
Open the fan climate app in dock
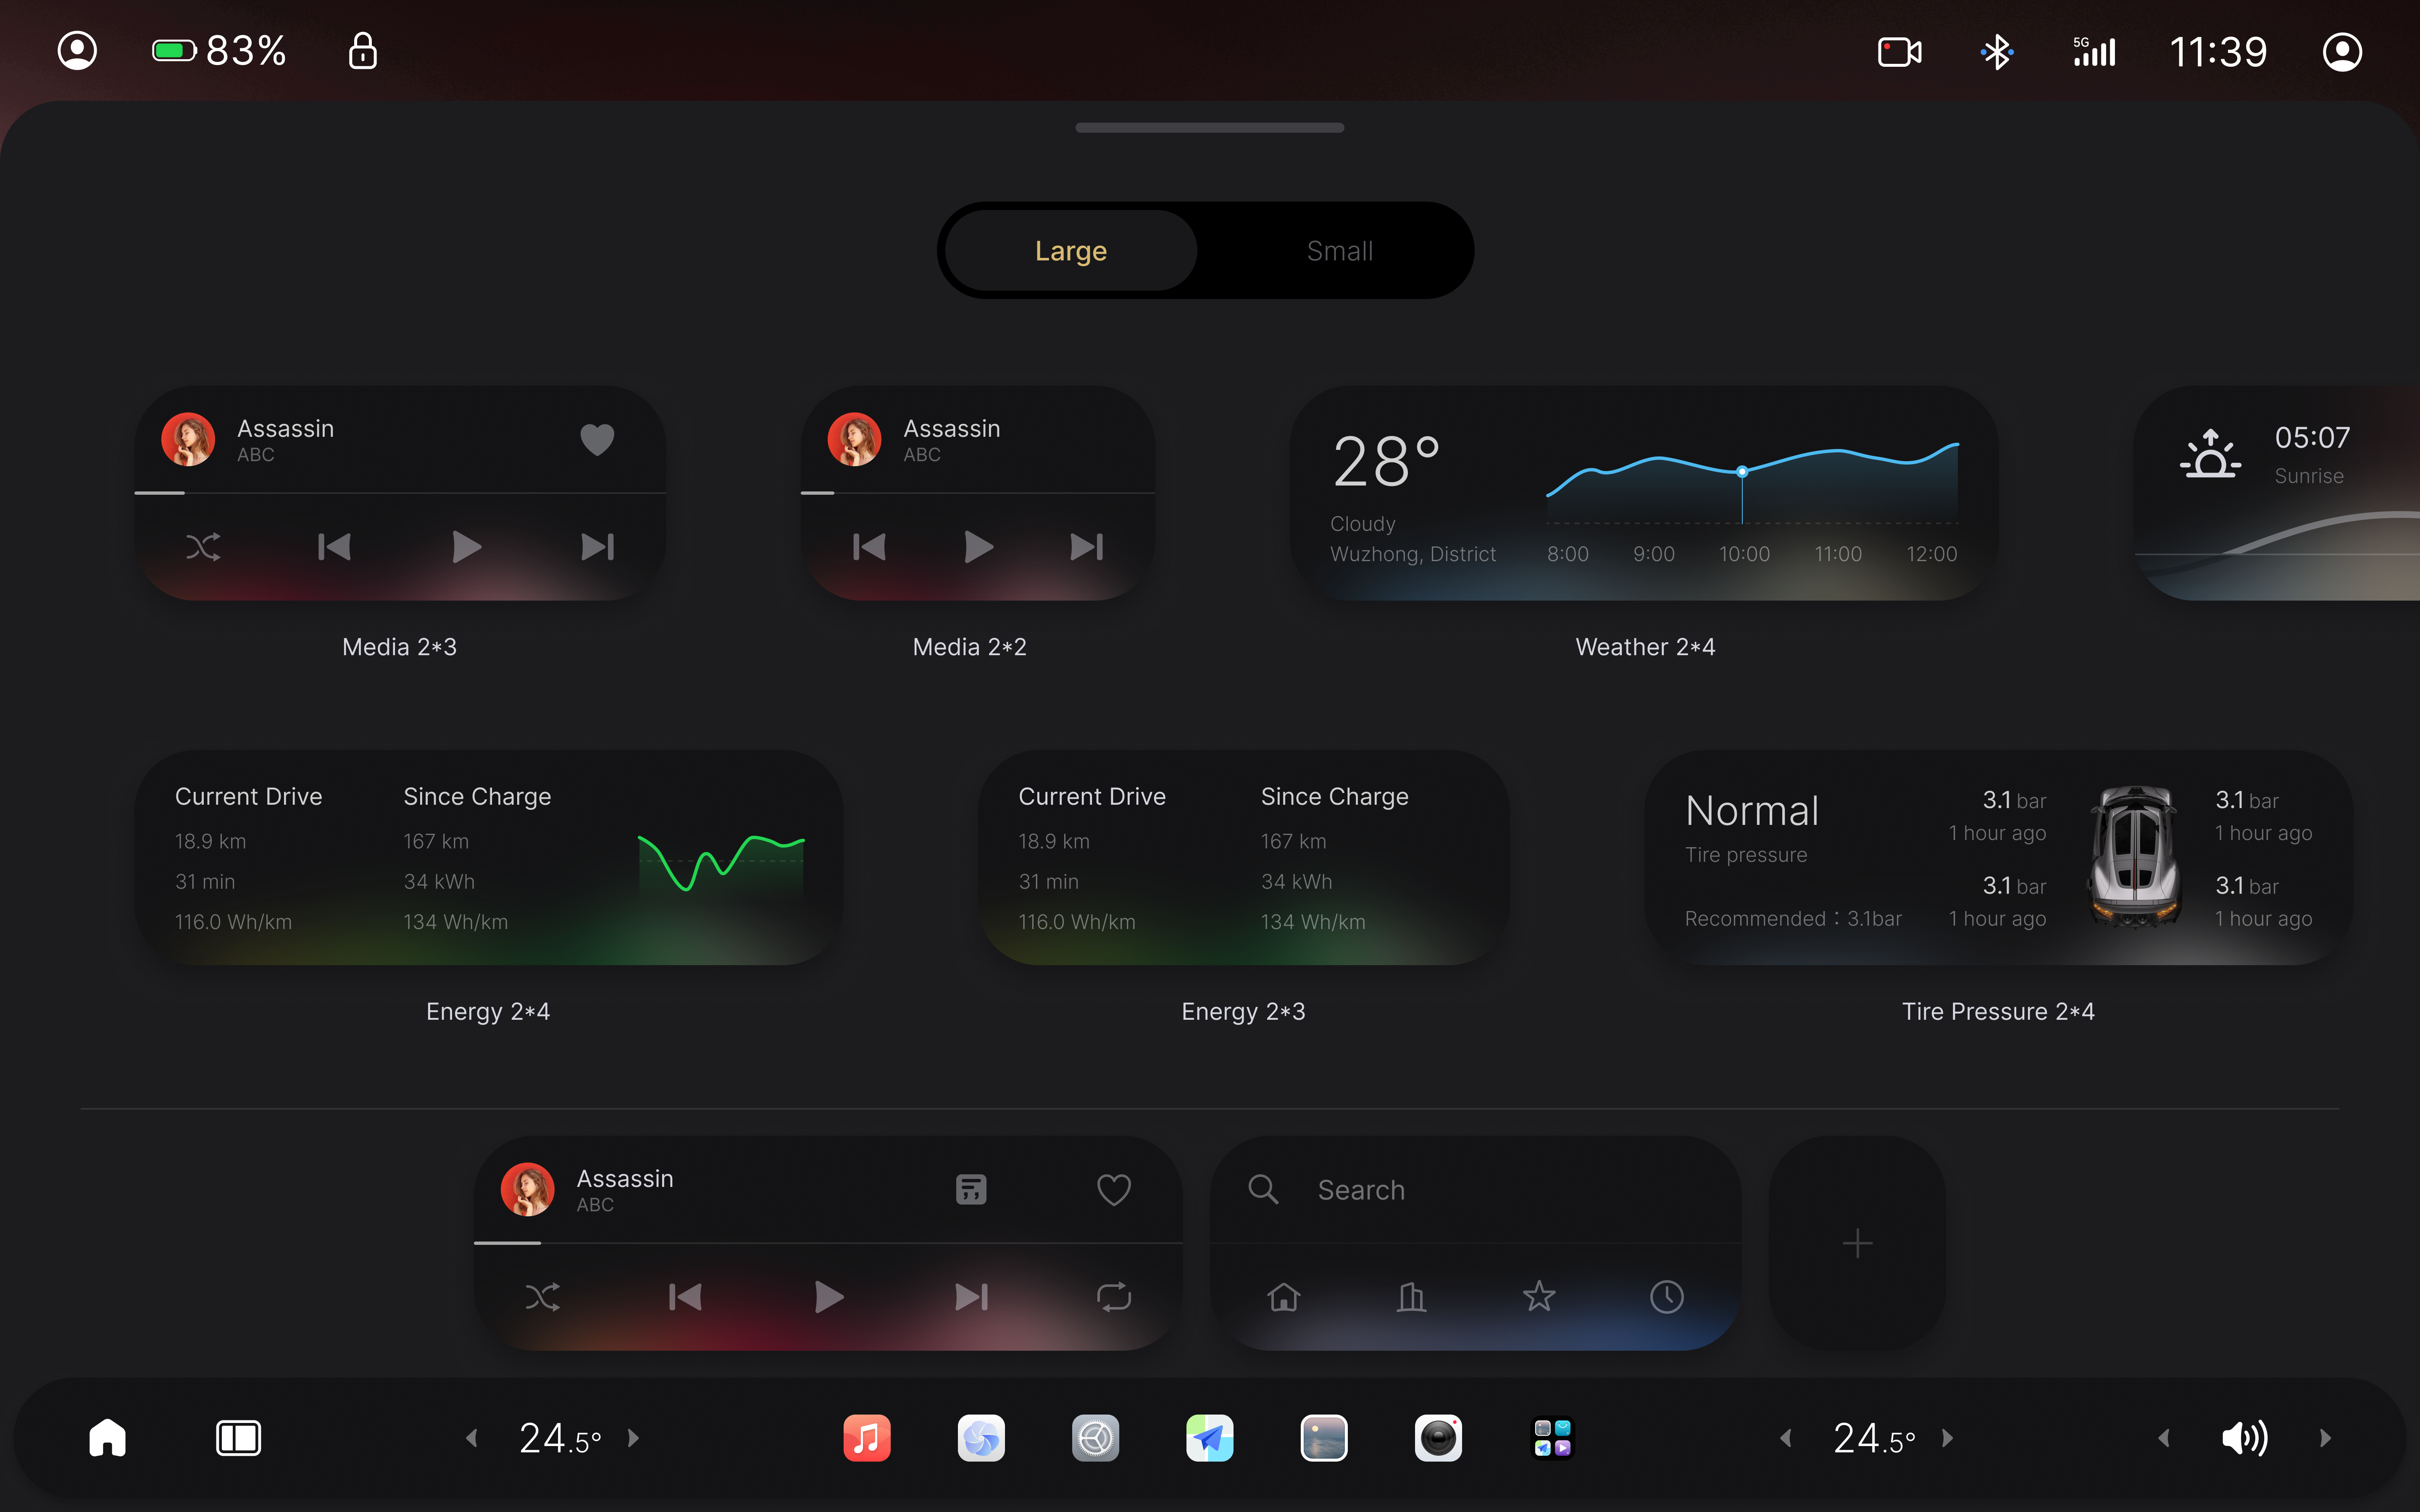981,1438
